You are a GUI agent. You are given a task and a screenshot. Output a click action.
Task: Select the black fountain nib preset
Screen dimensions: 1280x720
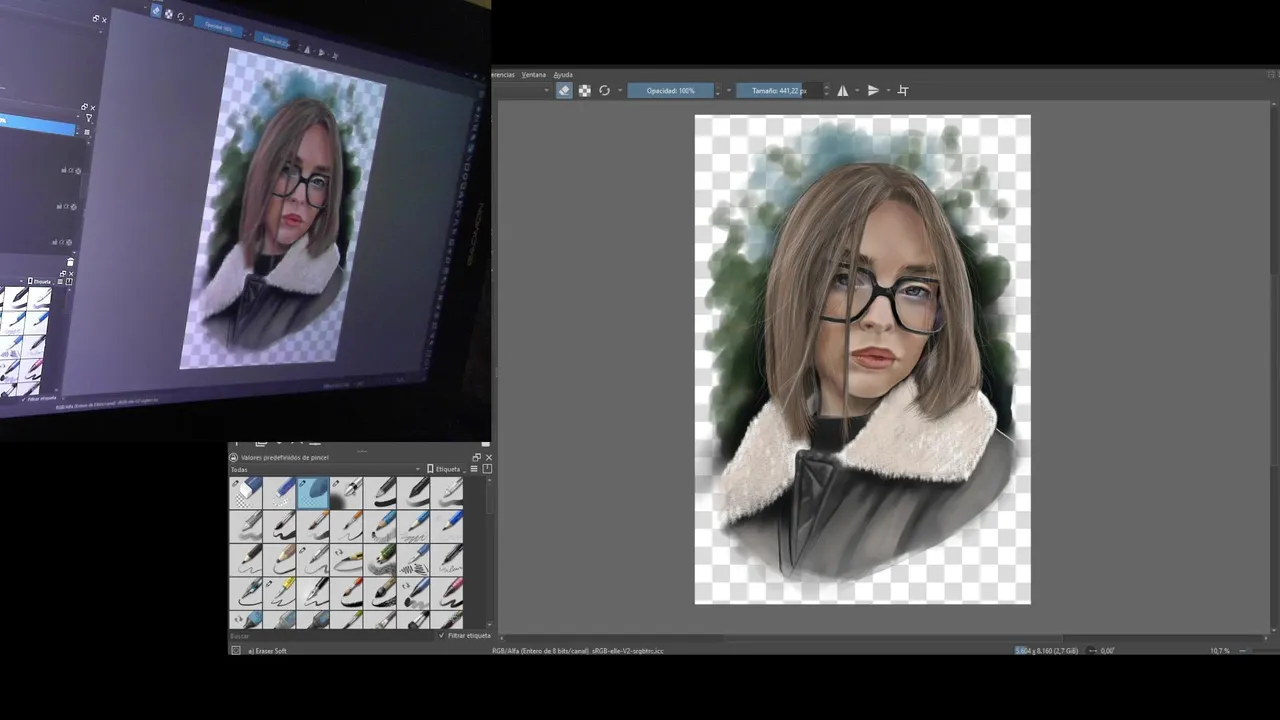tap(313, 592)
